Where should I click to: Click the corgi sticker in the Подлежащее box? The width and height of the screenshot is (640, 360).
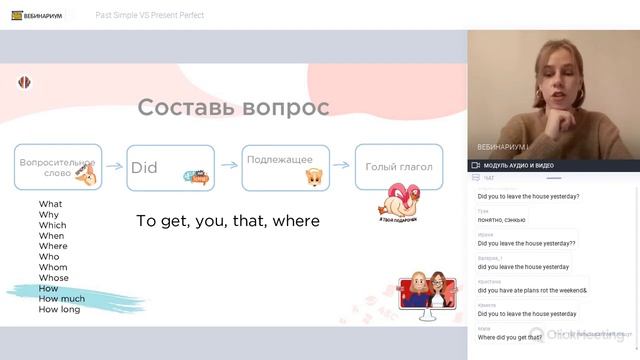[314, 178]
